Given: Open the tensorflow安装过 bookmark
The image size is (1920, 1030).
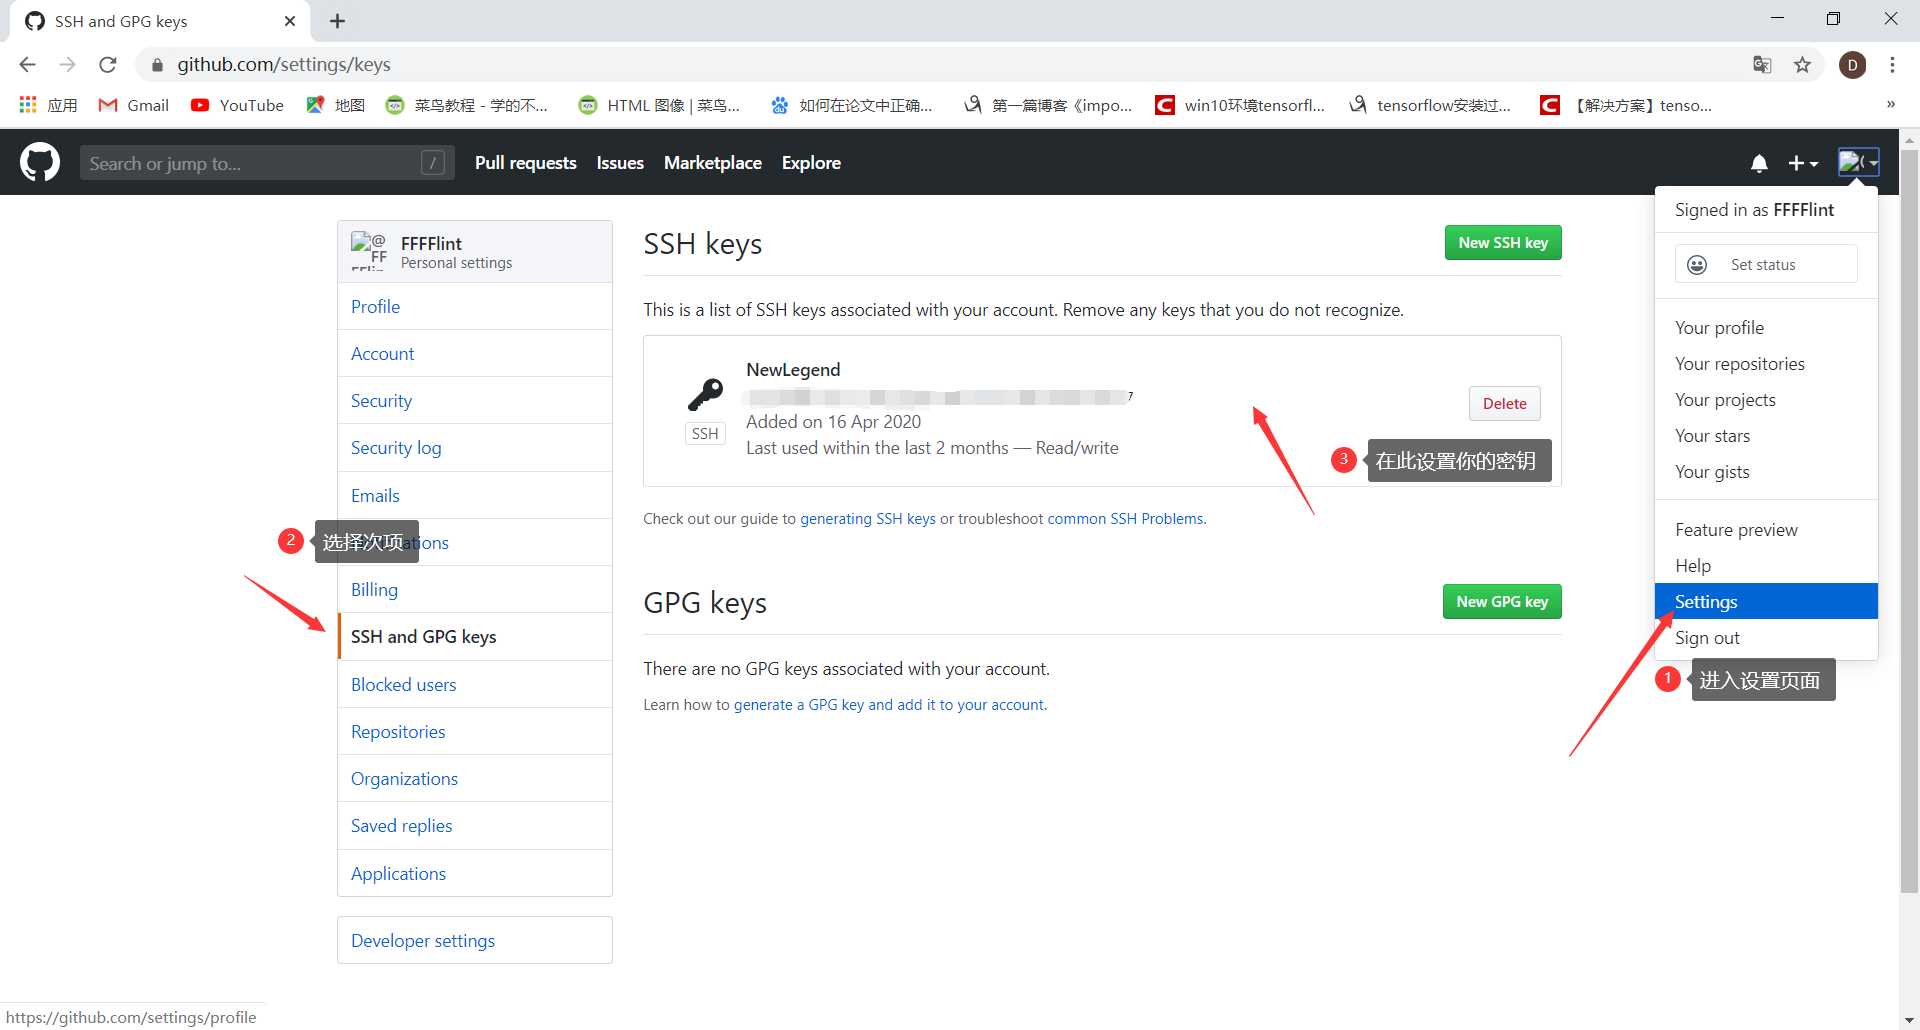Looking at the screenshot, I should pyautogui.click(x=1430, y=105).
